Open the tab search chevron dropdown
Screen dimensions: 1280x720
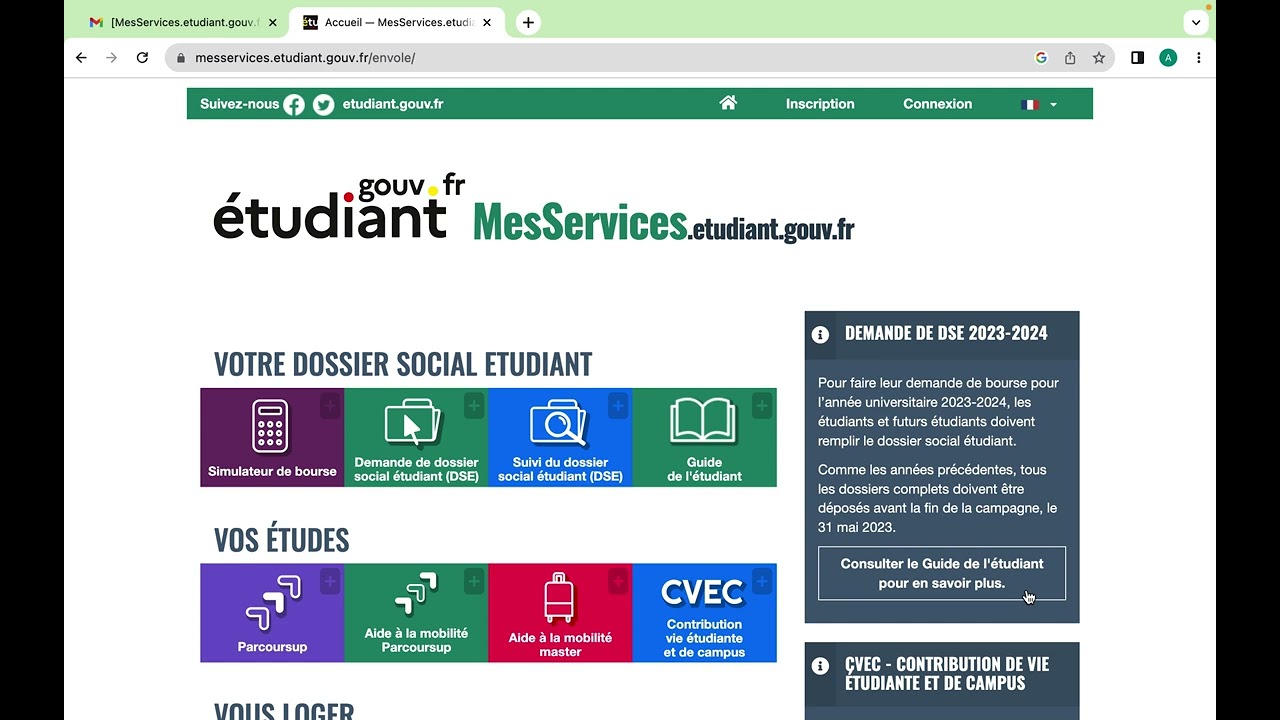[x=1196, y=22]
